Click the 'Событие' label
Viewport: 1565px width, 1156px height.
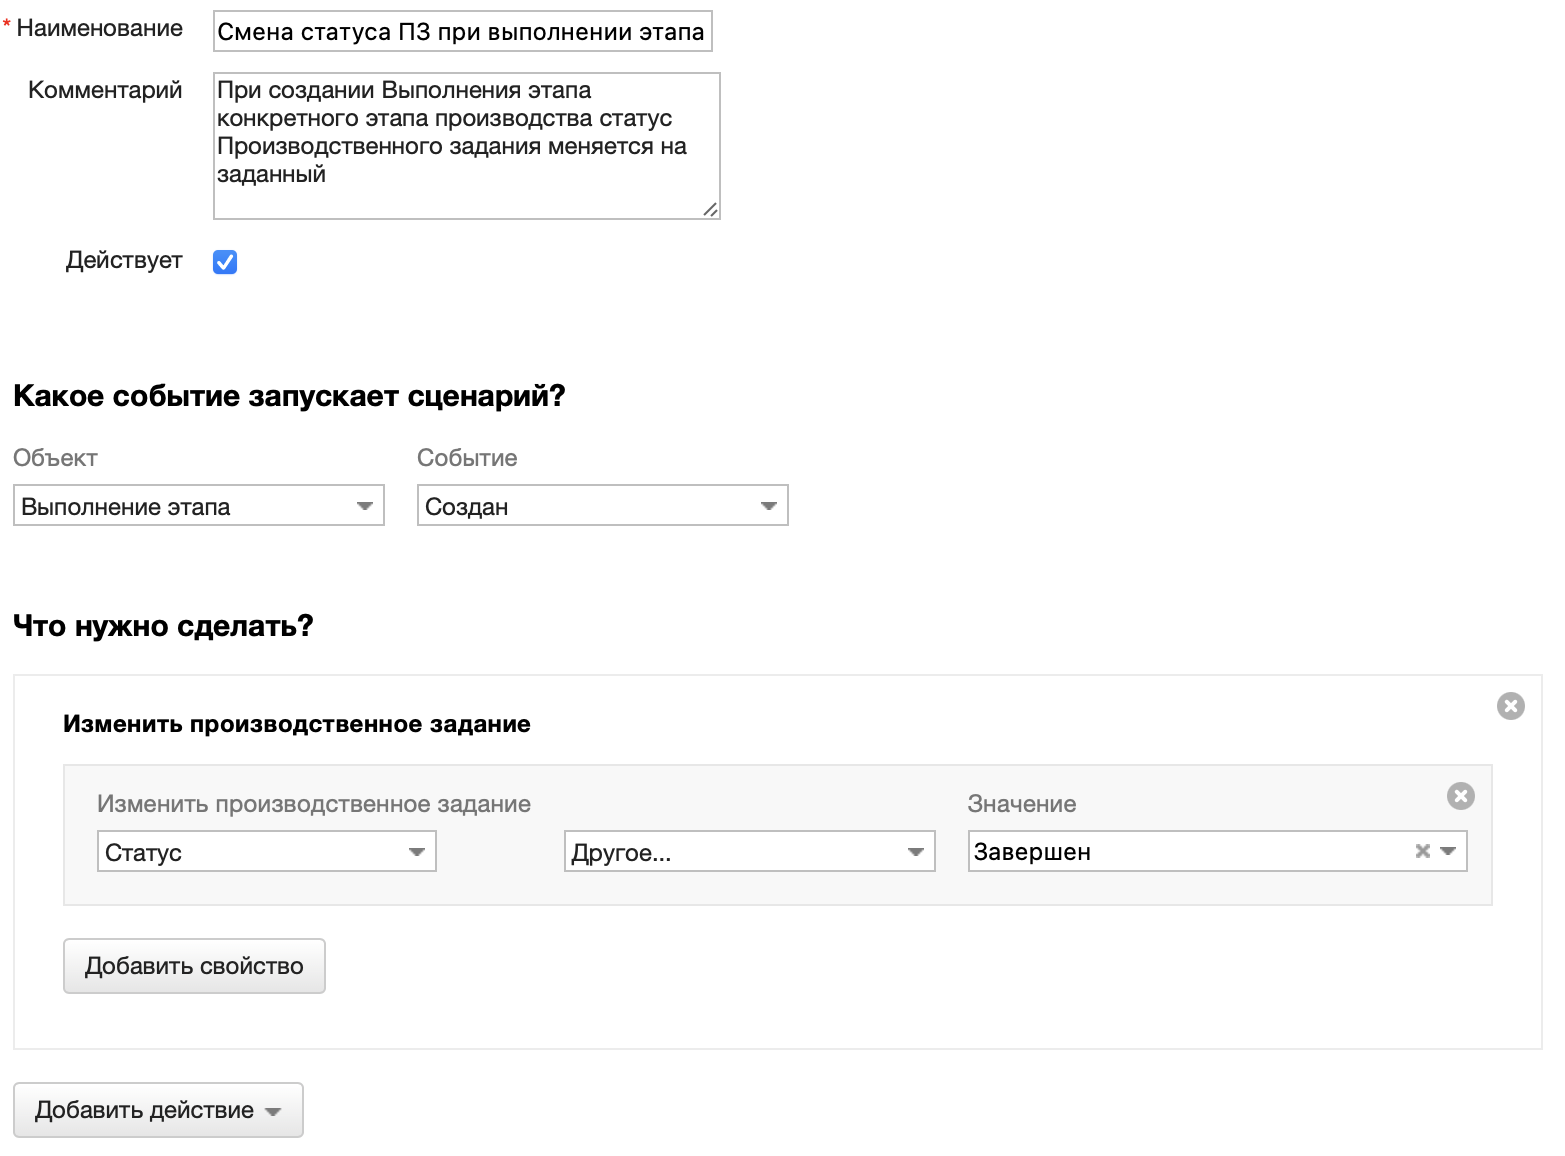click(467, 458)
